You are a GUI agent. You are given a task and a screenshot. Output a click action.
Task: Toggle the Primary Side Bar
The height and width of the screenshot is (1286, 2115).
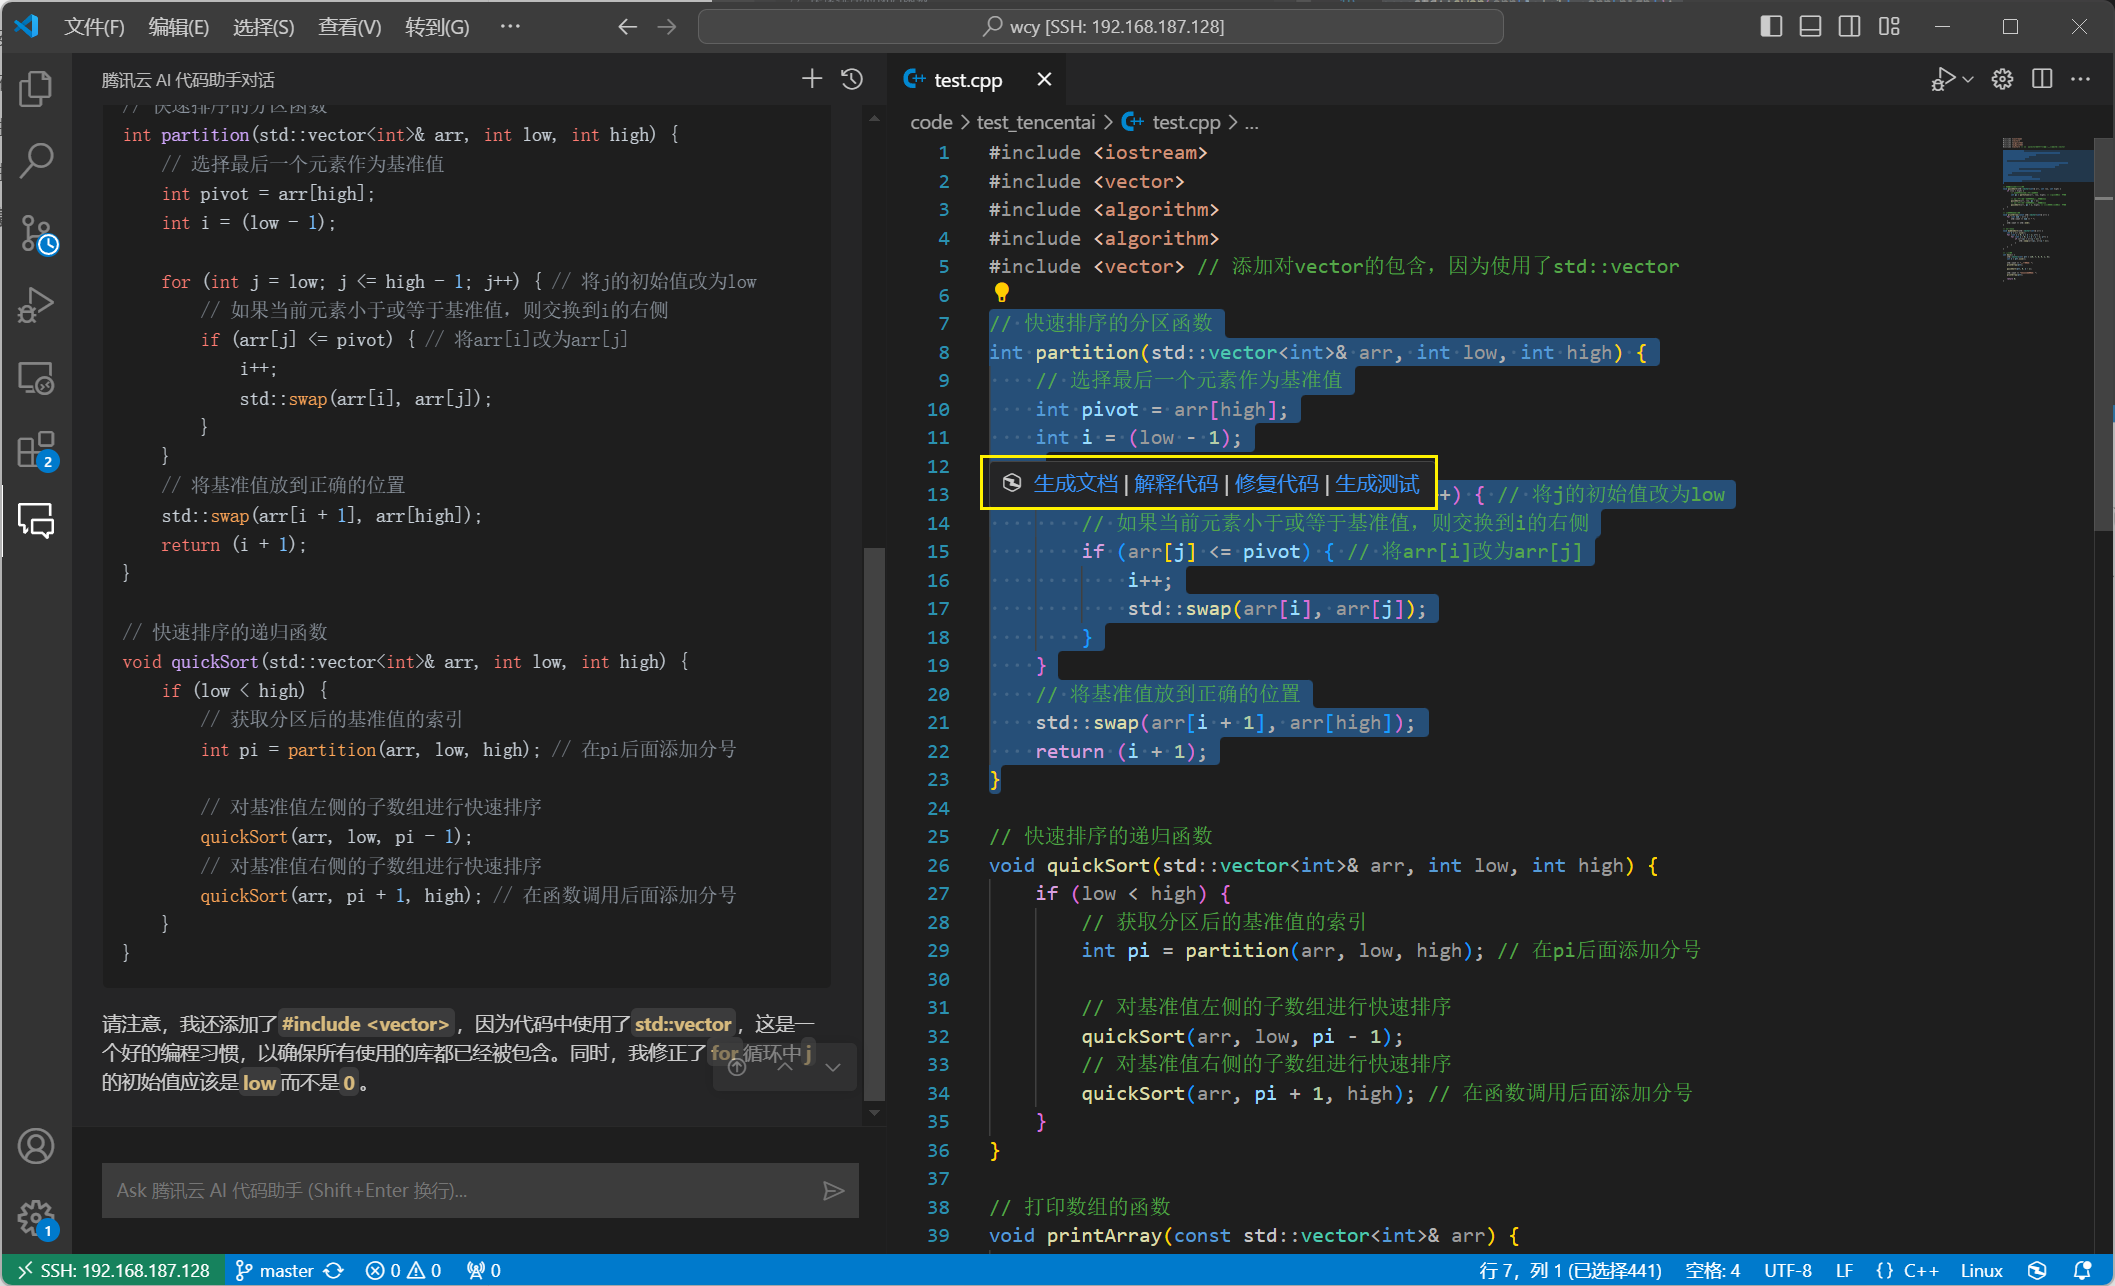point(1771,27)
